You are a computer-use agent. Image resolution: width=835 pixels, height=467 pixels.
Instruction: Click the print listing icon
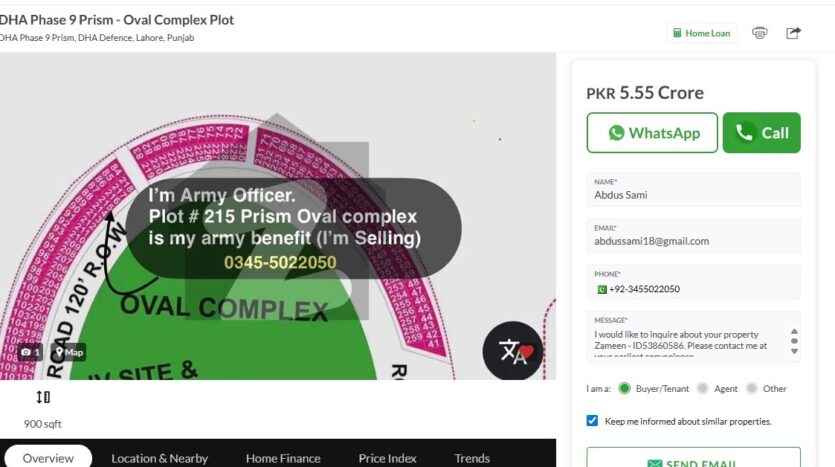coord(759,33)
